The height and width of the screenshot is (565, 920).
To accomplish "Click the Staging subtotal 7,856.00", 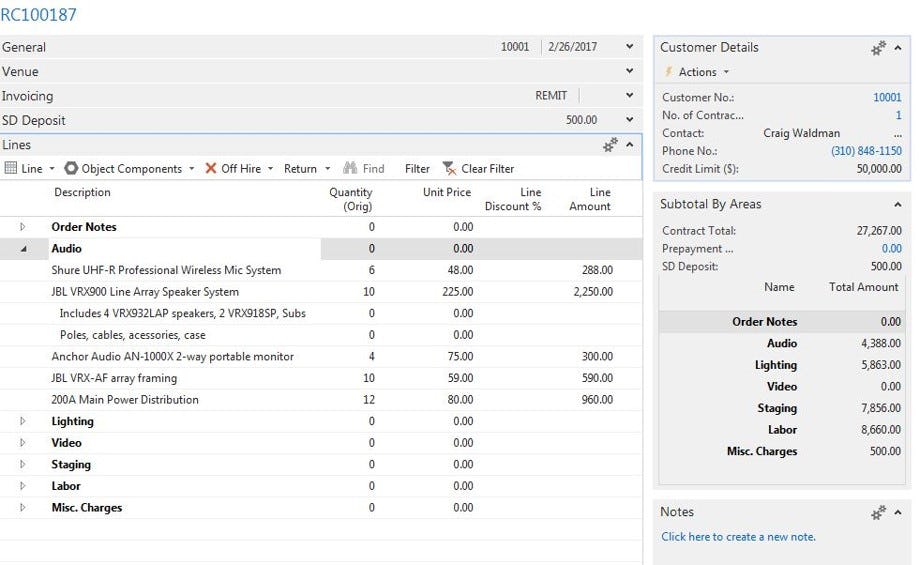I will pyautogui.click(x=881, y=408).
